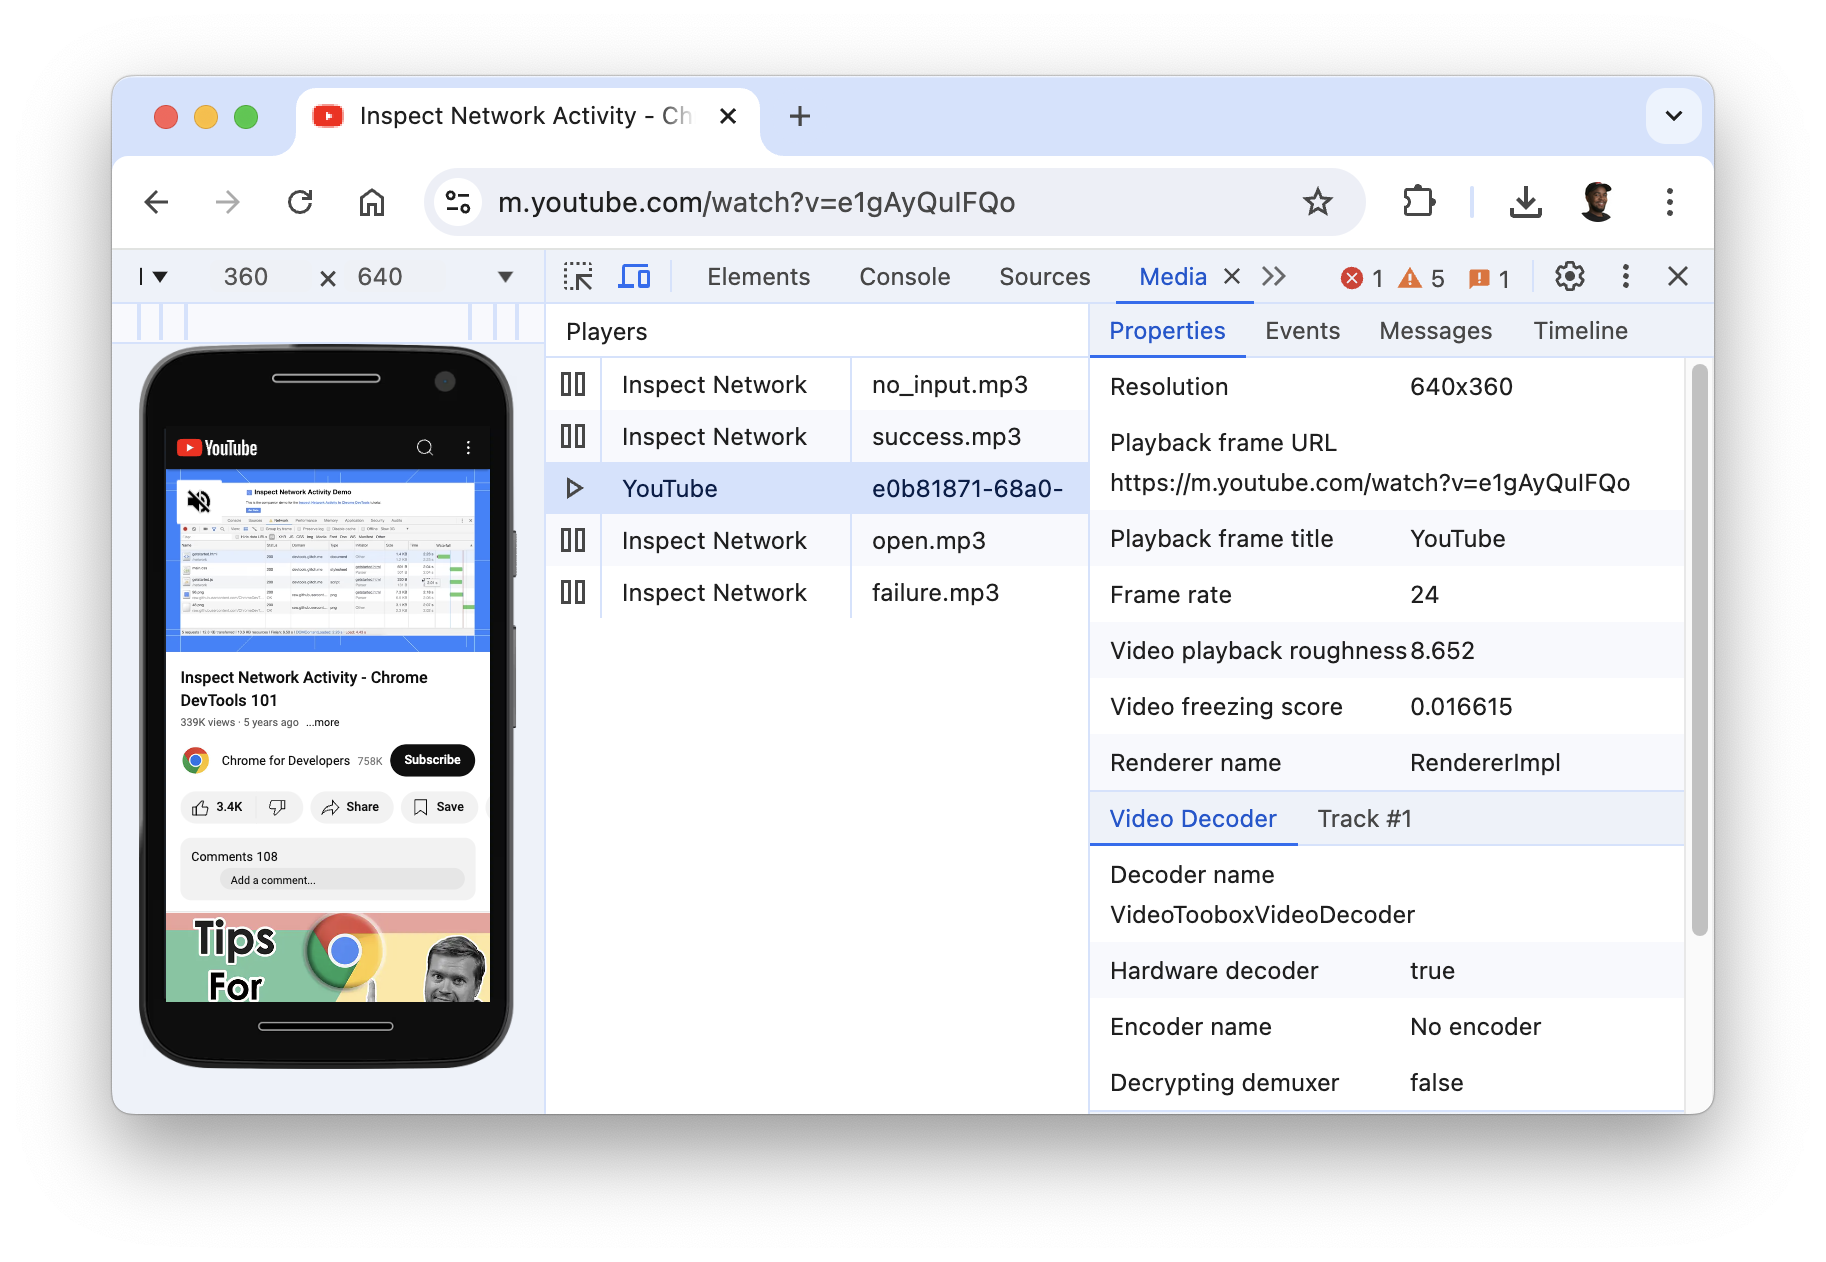This screenshot has width=1826, height=1262.
Task: Play the YouTube player entry
Action: [574, 489]
